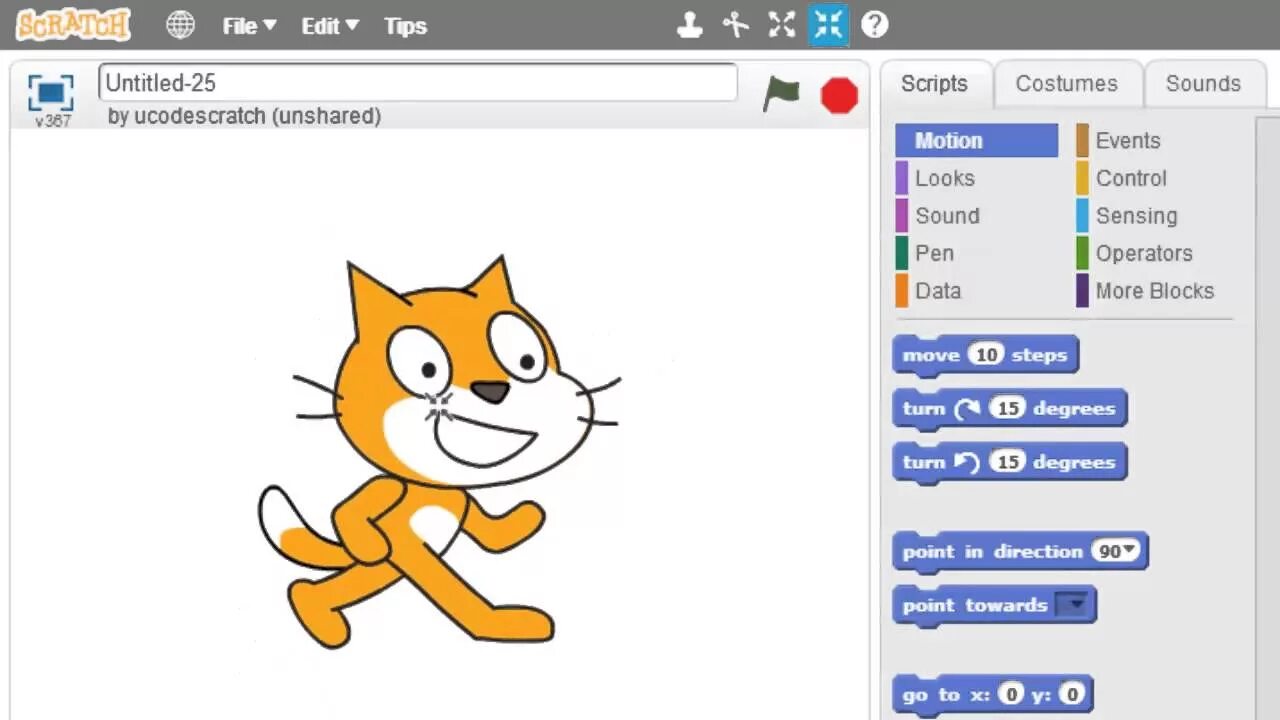
Task: Open the File menu
Action: (x=249, y=26)
